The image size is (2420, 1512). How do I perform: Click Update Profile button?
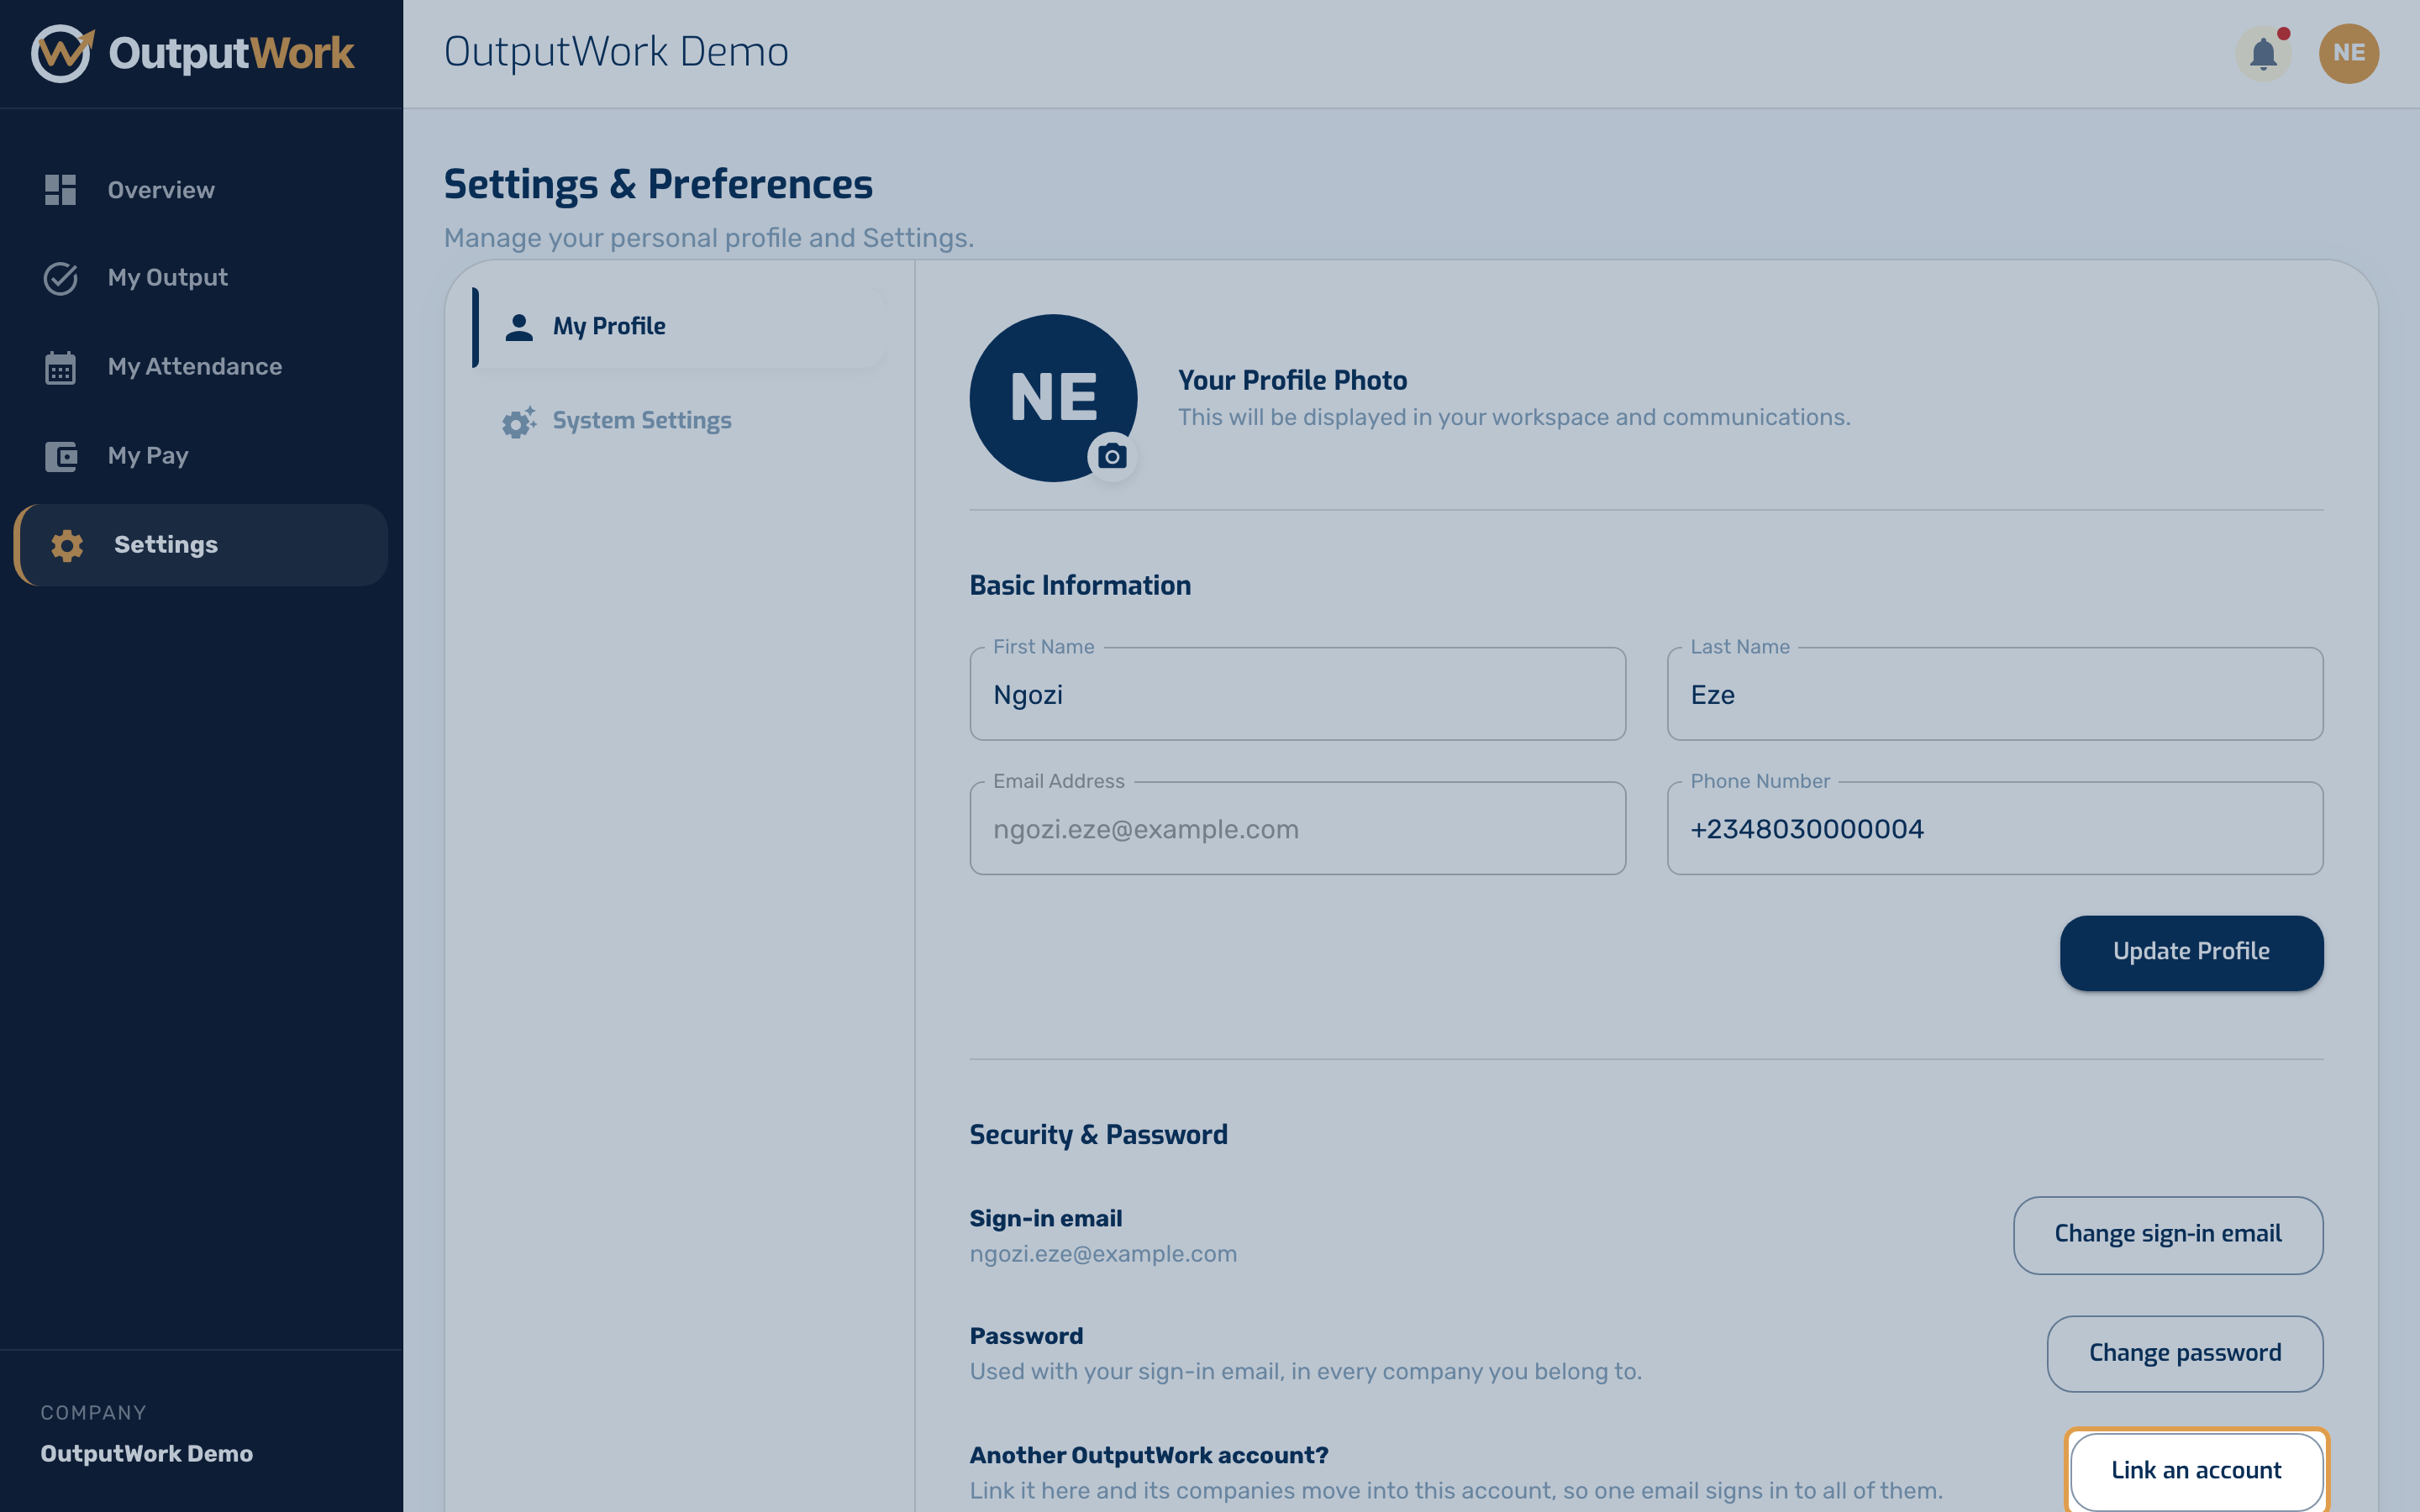coord(2191,952)
